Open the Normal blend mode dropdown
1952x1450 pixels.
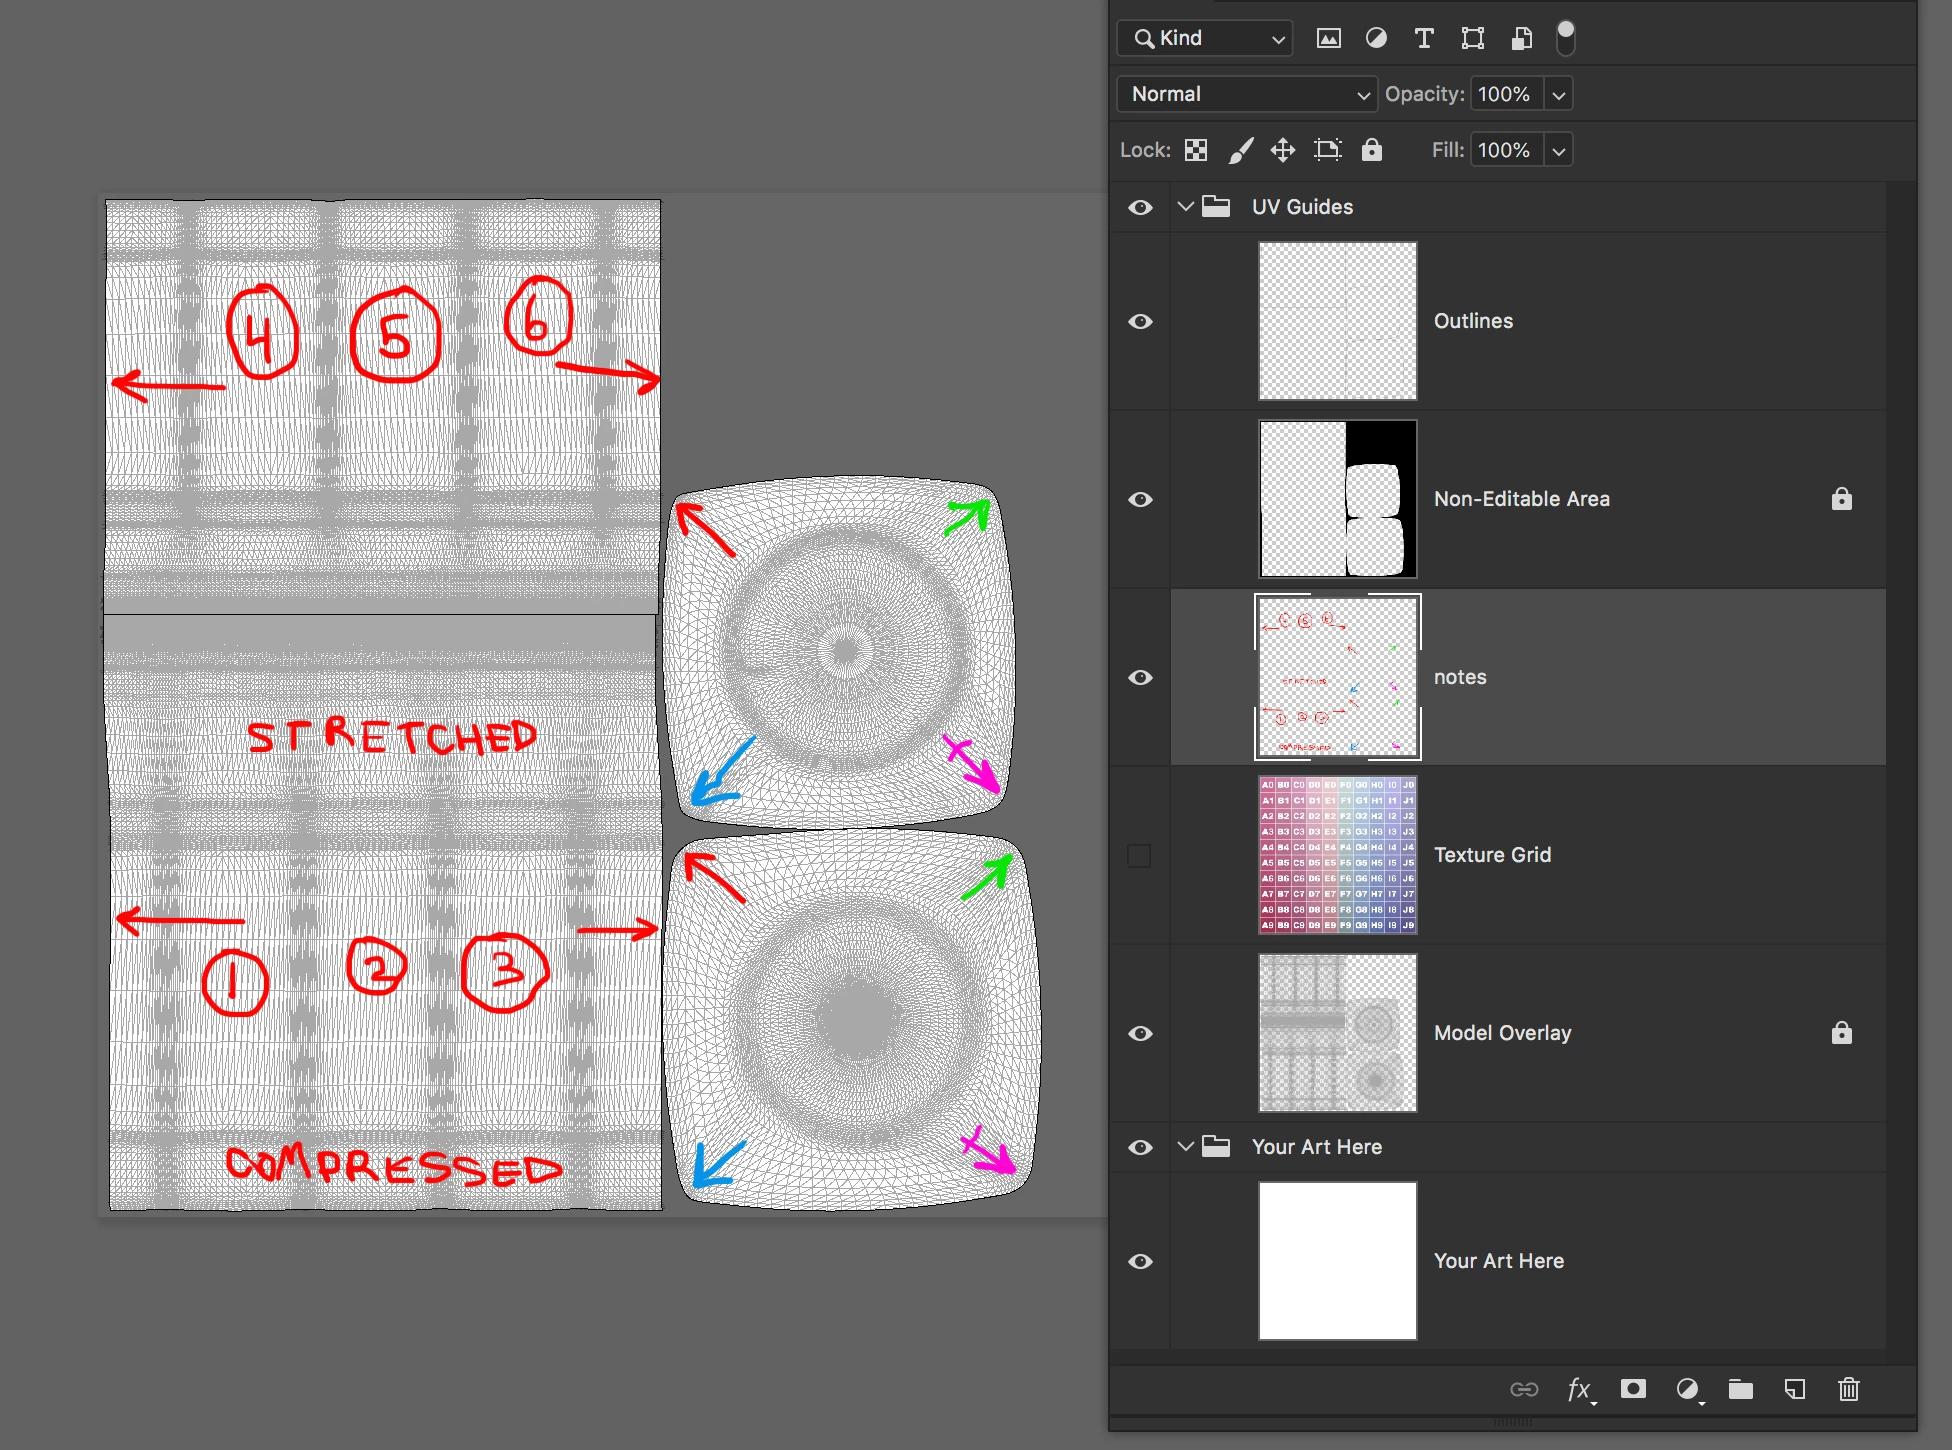1247,94
